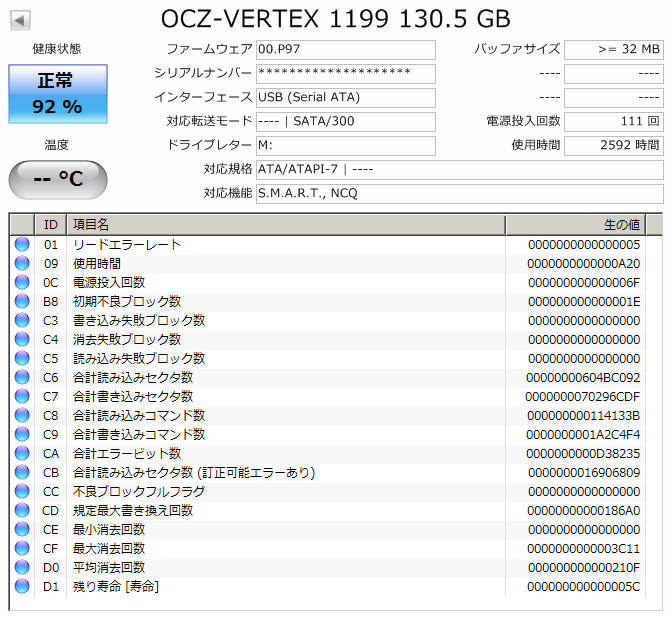This screenshot has width=672, height=620.
Task: Click the status circle for 01 リードエラーレート
Action: [22, 244]
